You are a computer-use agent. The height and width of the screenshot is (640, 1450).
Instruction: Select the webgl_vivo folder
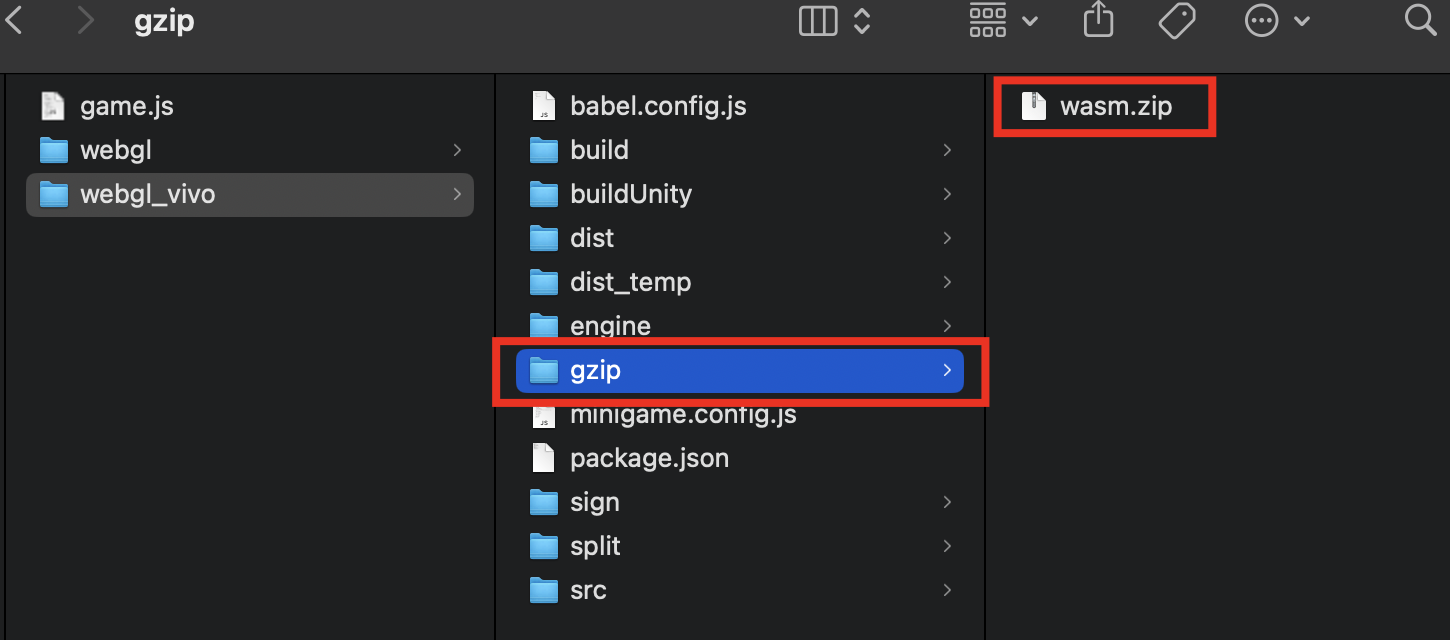[147, 194]
